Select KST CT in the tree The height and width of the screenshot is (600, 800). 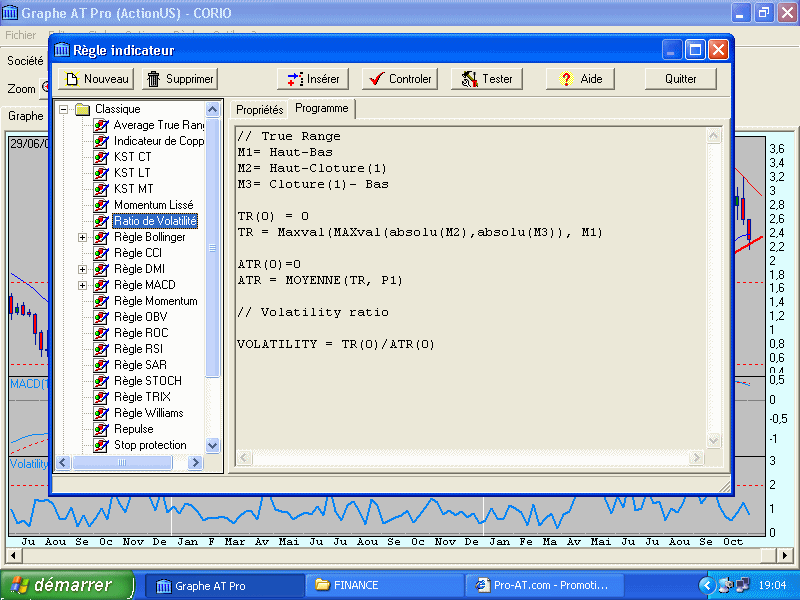(x=133, y=157)
